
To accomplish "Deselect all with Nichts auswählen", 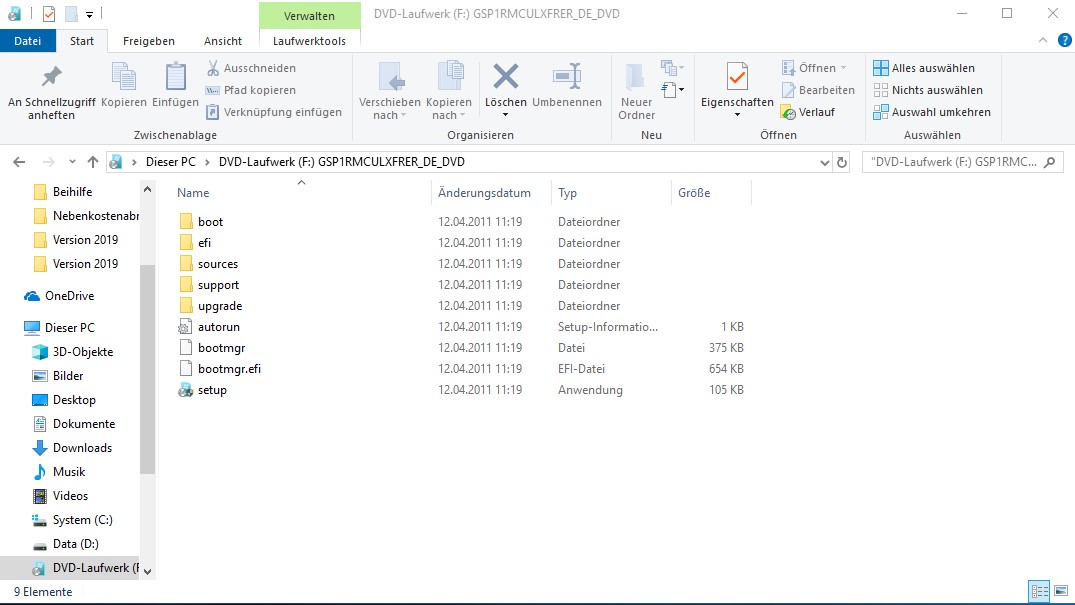I will 928,90.
